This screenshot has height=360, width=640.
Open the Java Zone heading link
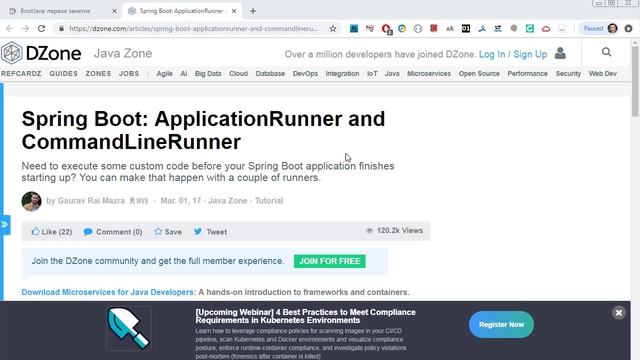click(x=123, y=53)
